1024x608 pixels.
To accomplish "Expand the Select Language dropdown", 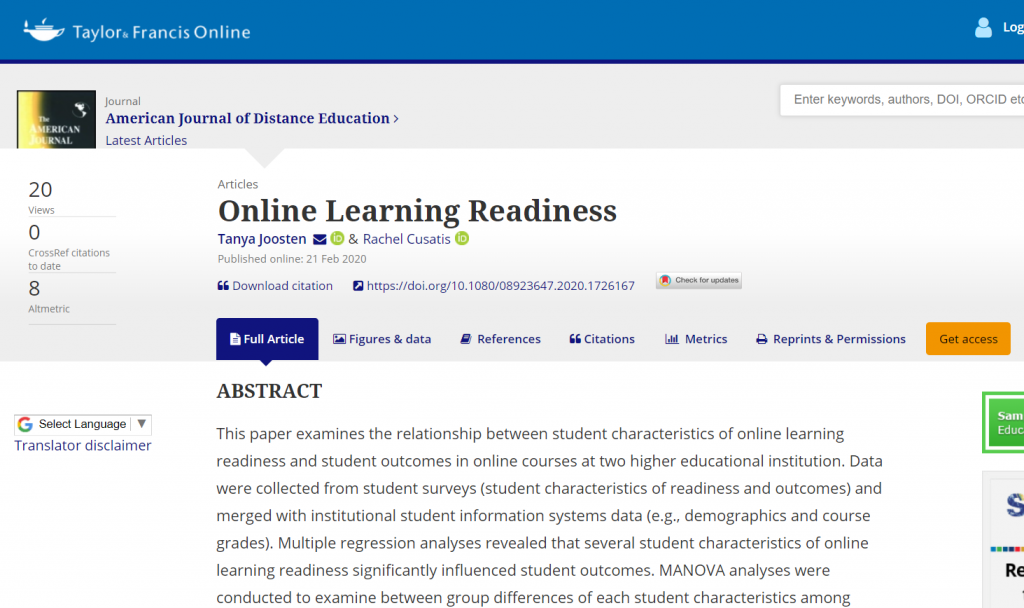I will [83, 424].
